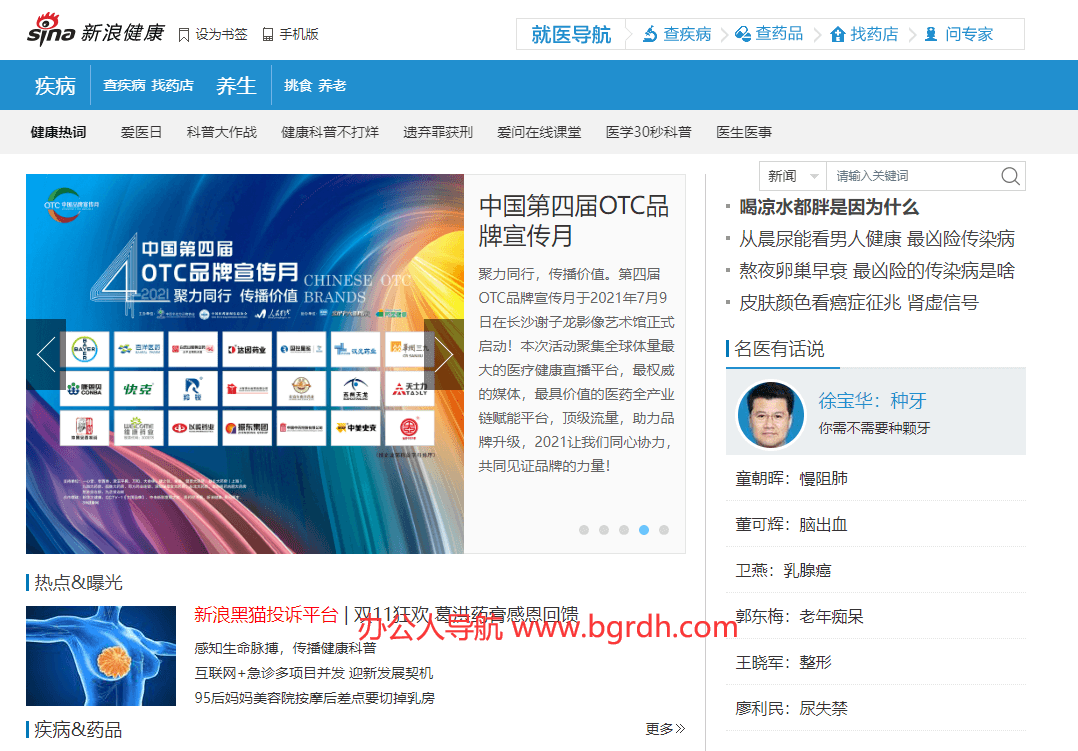The image size is (1078, 751).
Task: Select 医生科事 in the hot words bar
Action: tap(744, 131)
